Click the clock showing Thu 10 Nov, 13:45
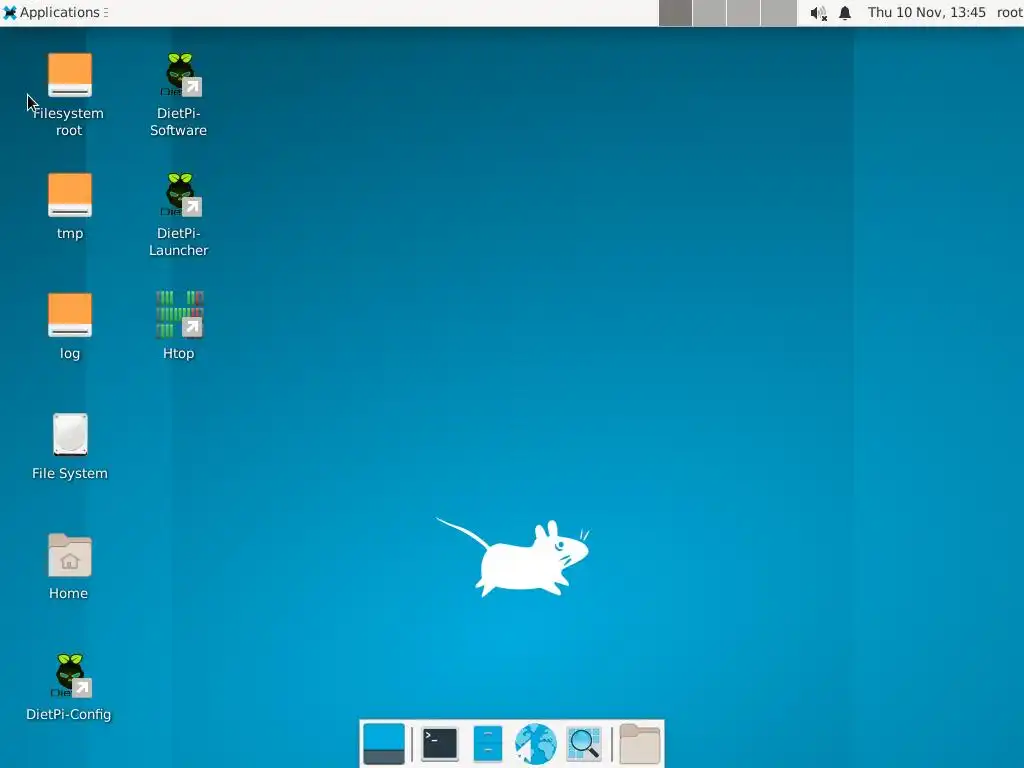The height and width of the screenshot is (768, 1024). (927, 12)
